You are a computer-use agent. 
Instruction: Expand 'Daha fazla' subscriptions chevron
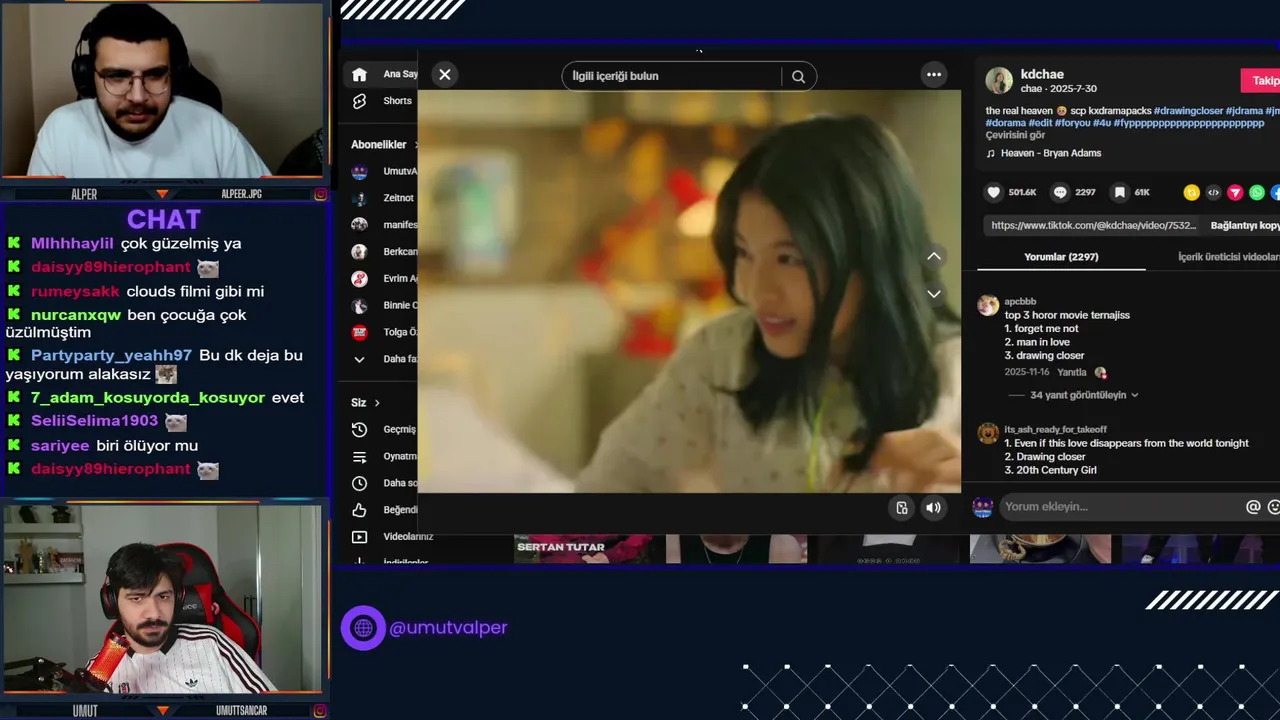[359, 359]
